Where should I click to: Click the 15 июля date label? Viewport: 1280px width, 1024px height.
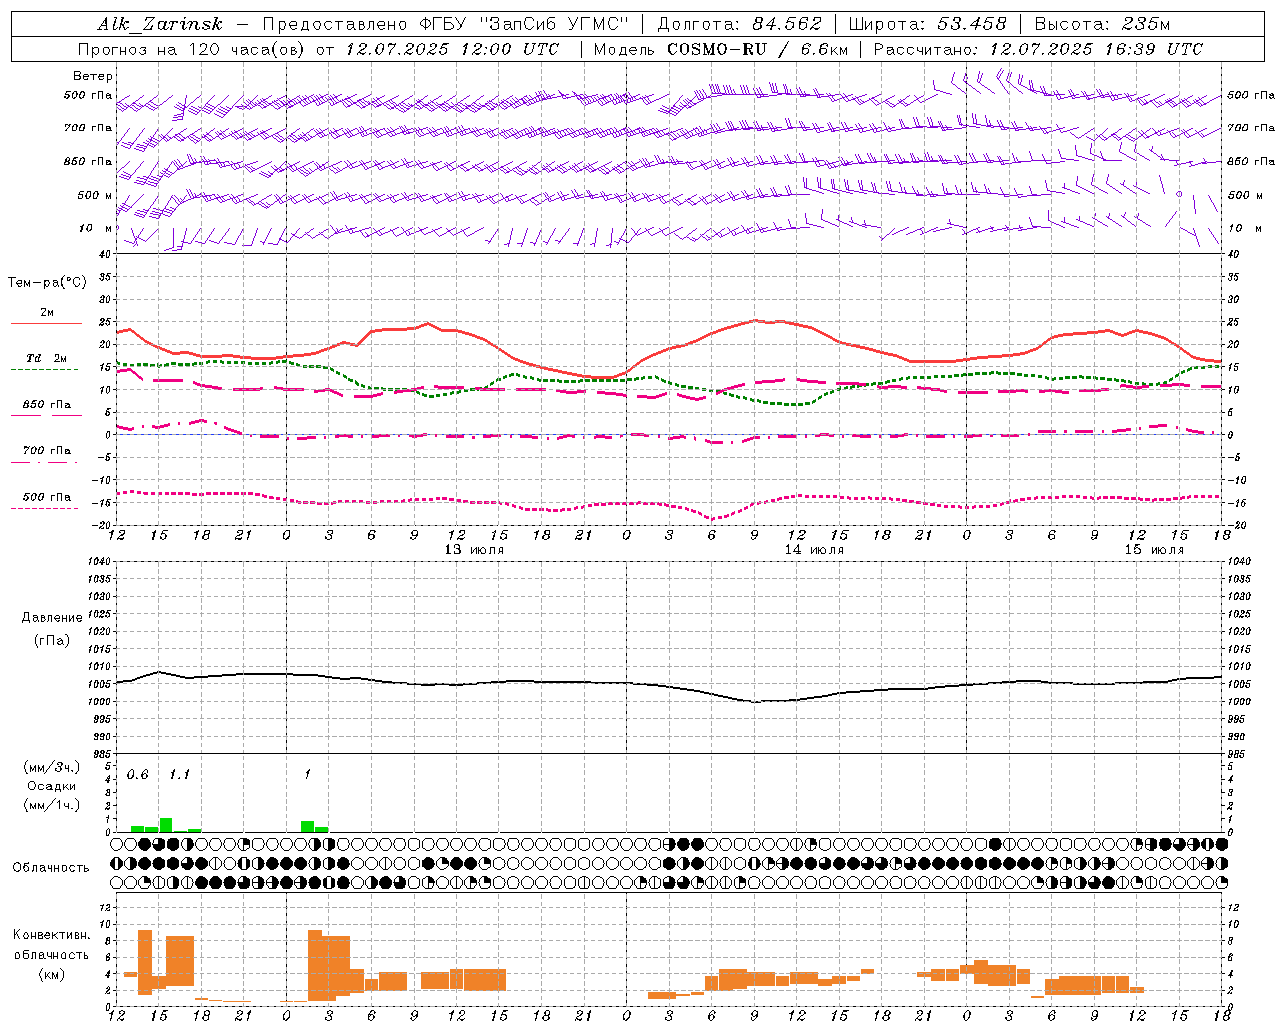pyautogui.click(x=1154, y=550)
